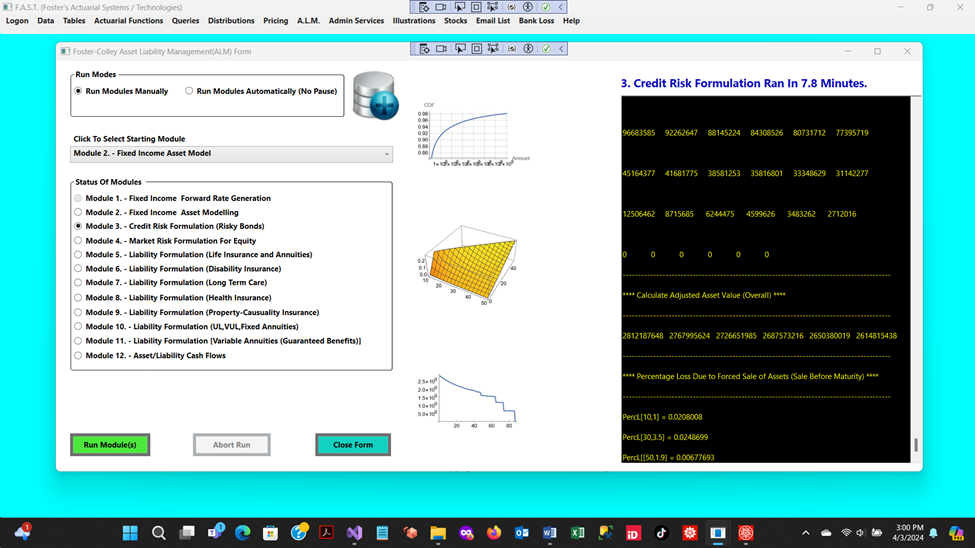
Task: Click the green checkmark in the ALM form toolbar
Action: pyautogui.click(x=546, y=48)
